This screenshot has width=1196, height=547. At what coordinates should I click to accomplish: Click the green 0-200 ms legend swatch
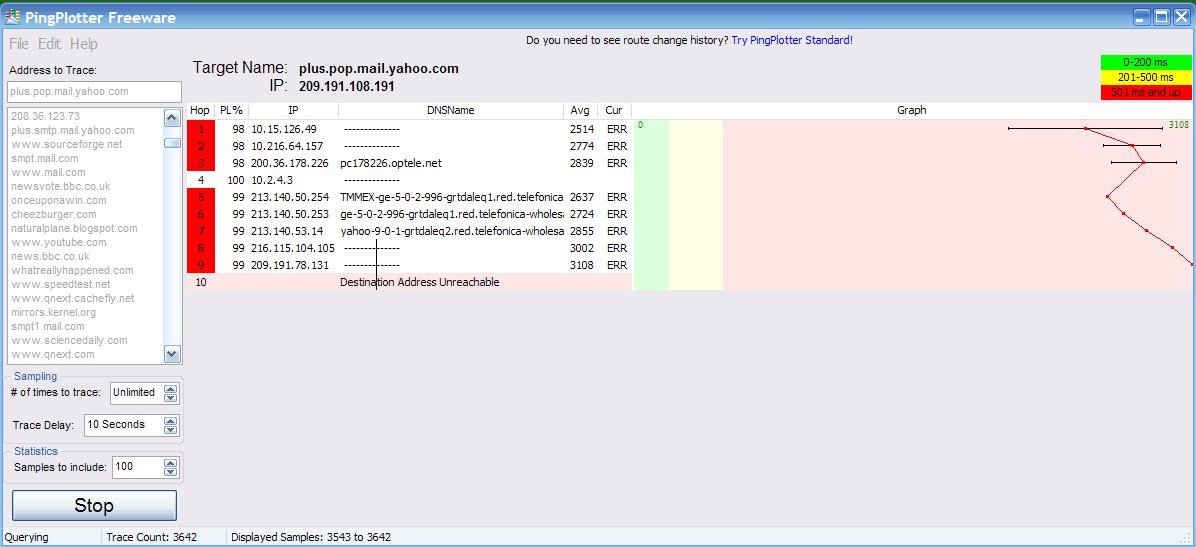[1146, 63]
